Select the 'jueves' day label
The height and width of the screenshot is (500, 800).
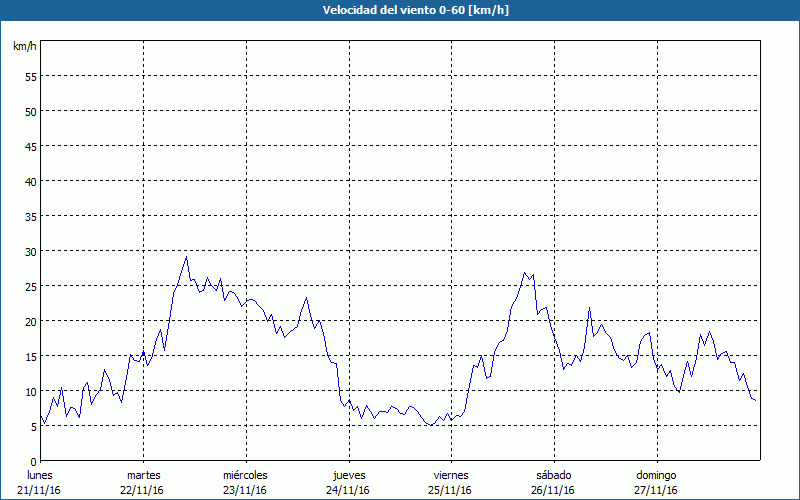[348, 475]
